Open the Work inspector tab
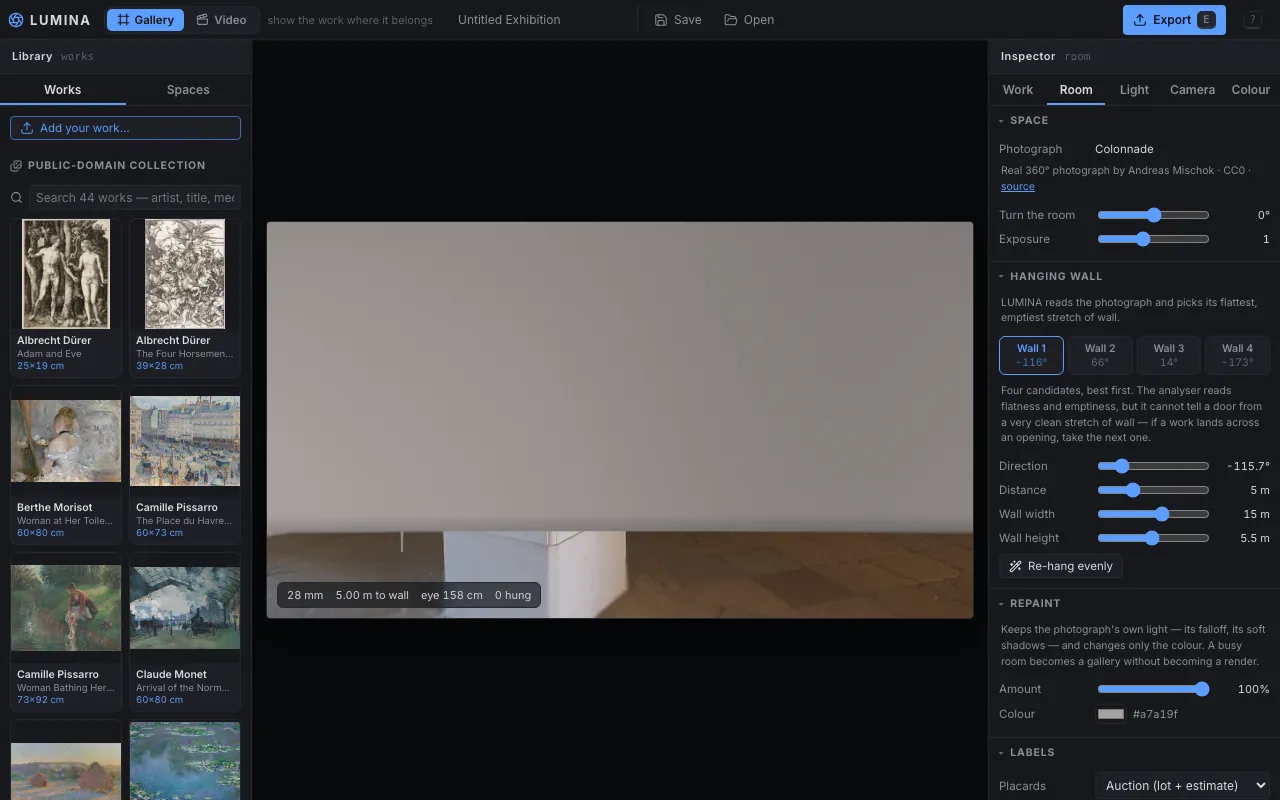 pos(1018,90)
